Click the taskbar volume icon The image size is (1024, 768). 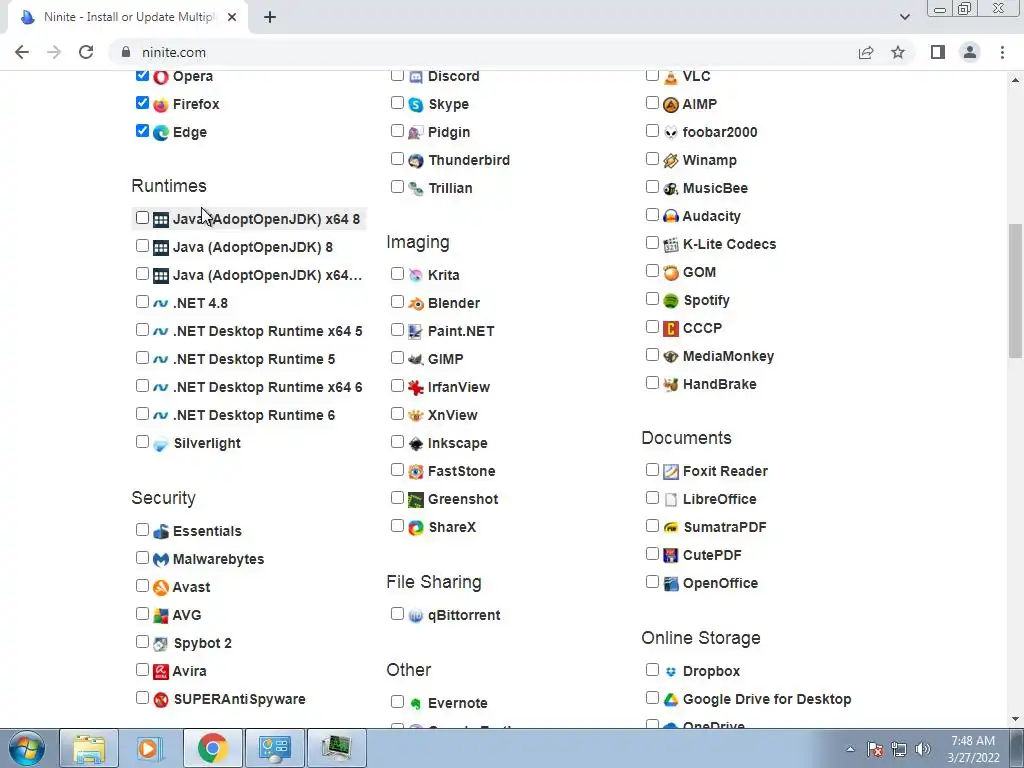point(923,749)
